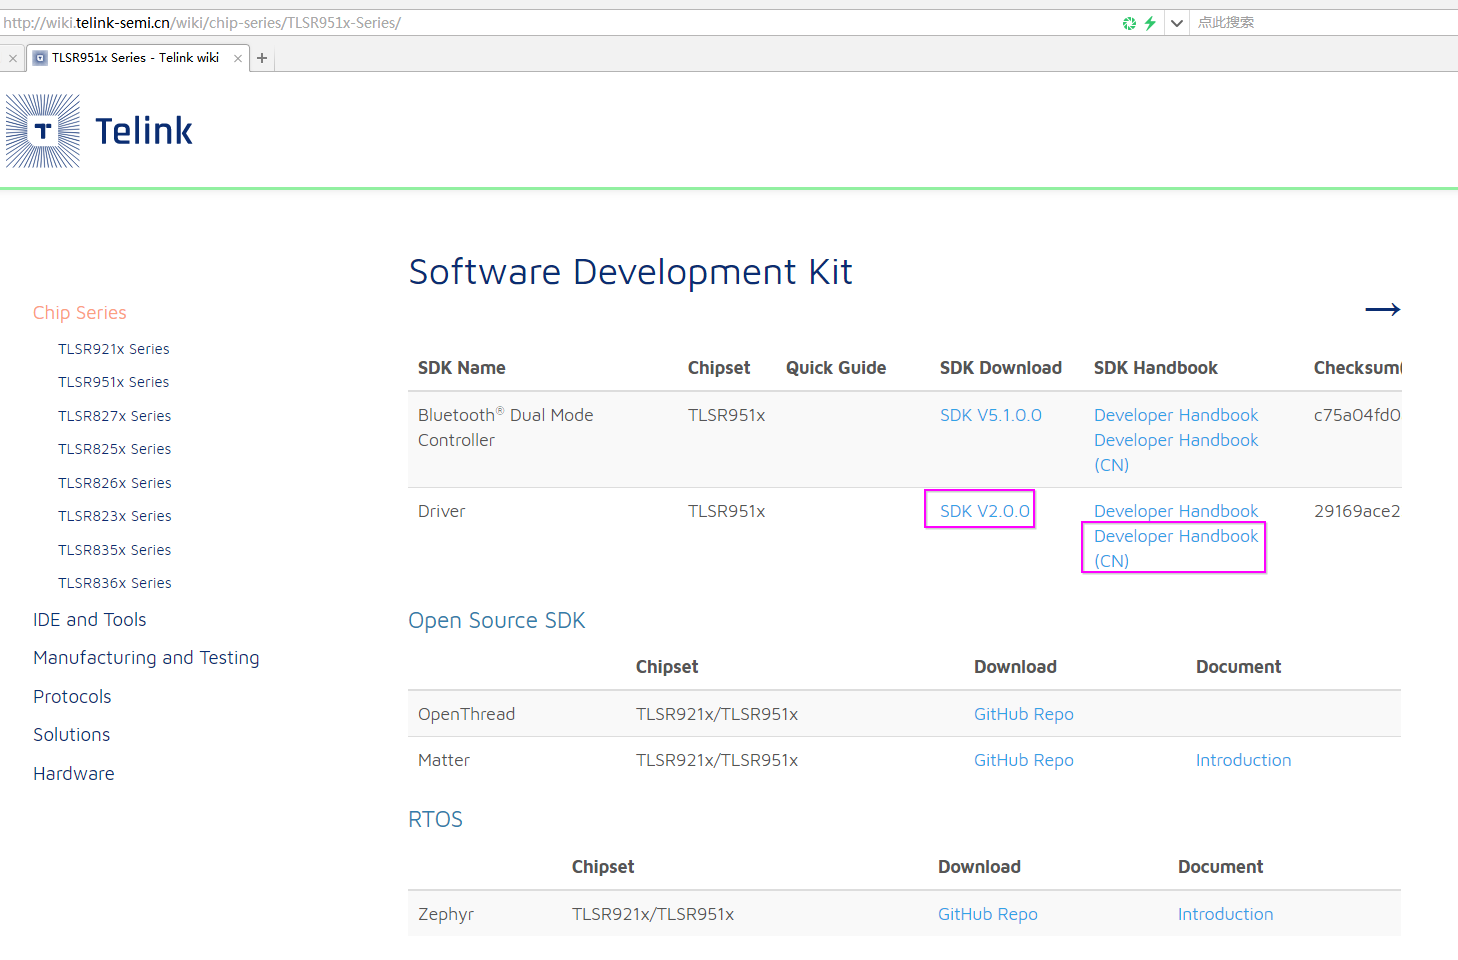The image size is (1458, 960).
Task: Click the Software Development Kit heading
Action: point(631,272)
